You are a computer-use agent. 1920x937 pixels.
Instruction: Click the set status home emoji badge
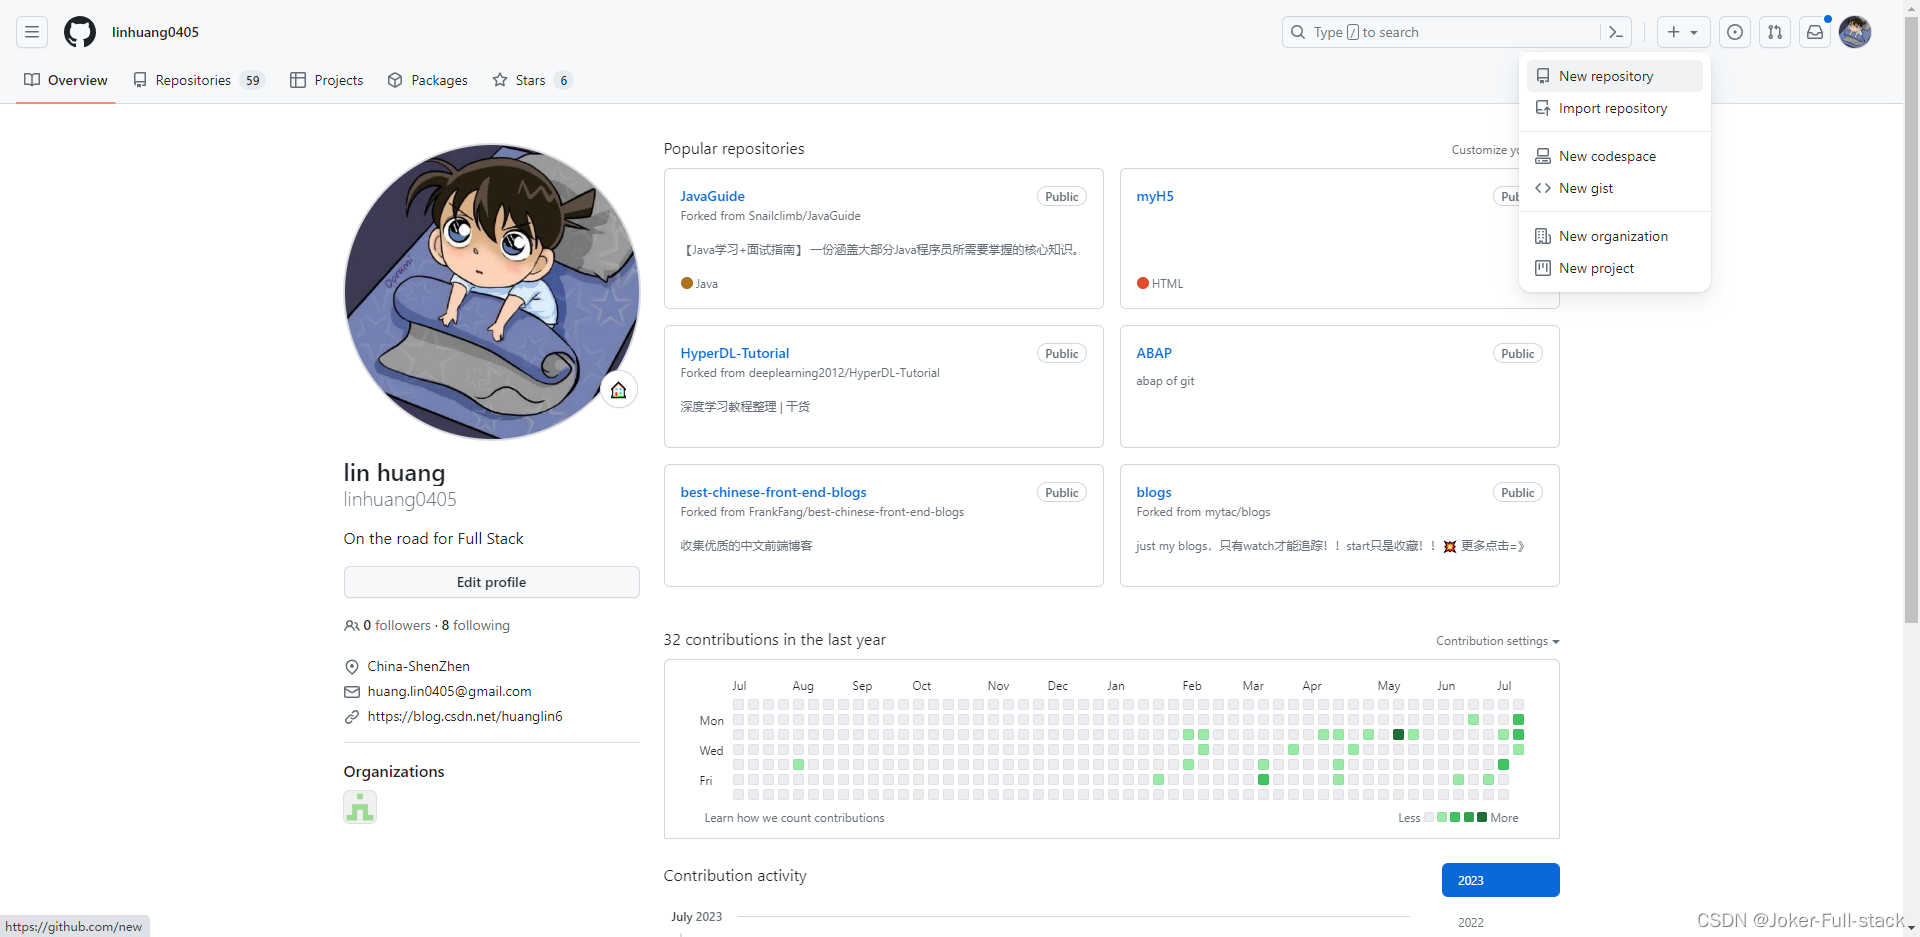[618, 390]
